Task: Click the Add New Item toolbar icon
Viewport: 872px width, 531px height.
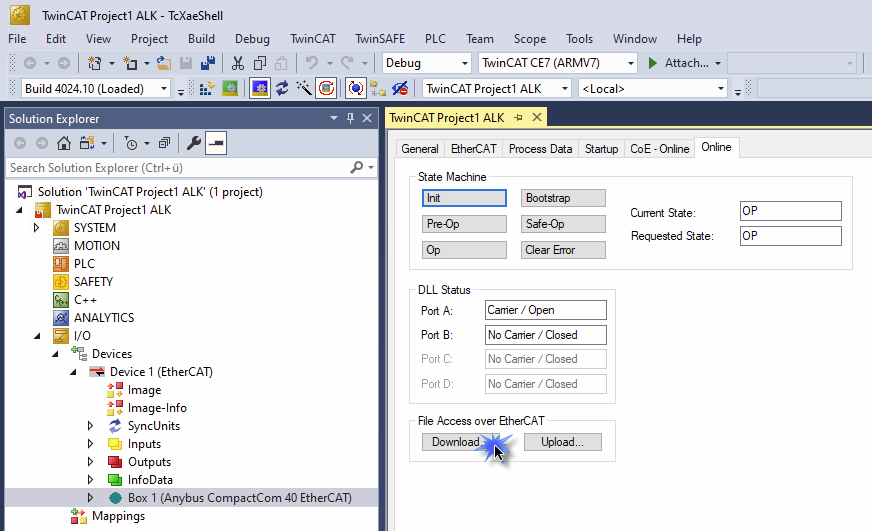Action: click(130, 63)
